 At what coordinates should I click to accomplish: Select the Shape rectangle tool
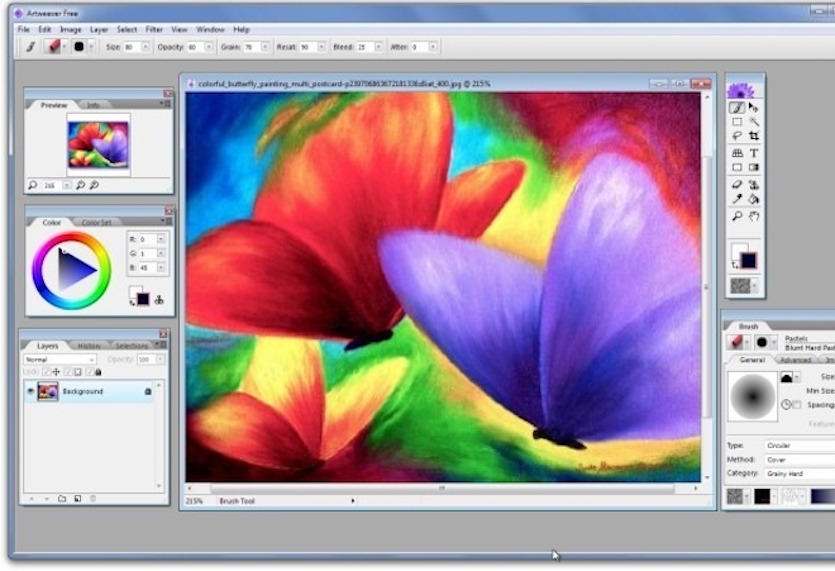[737, 167]
